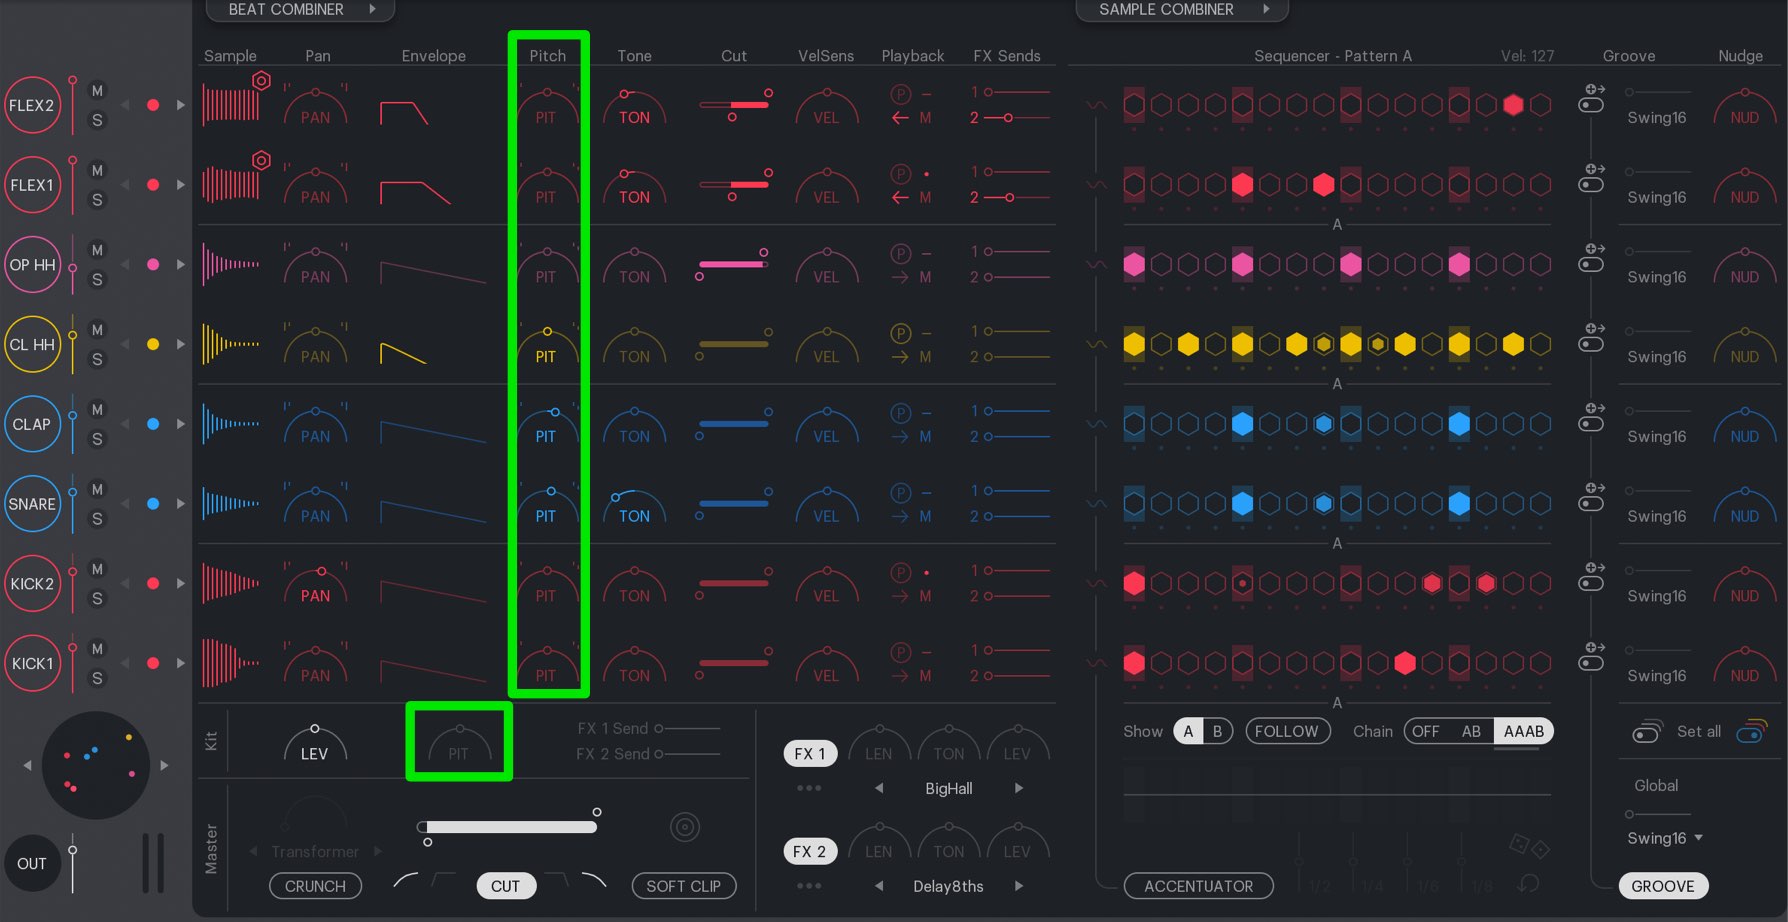The width and height of the screenshot is (1788, 922).
Task: Click the KICK2 pan knob
Action: 316,584
